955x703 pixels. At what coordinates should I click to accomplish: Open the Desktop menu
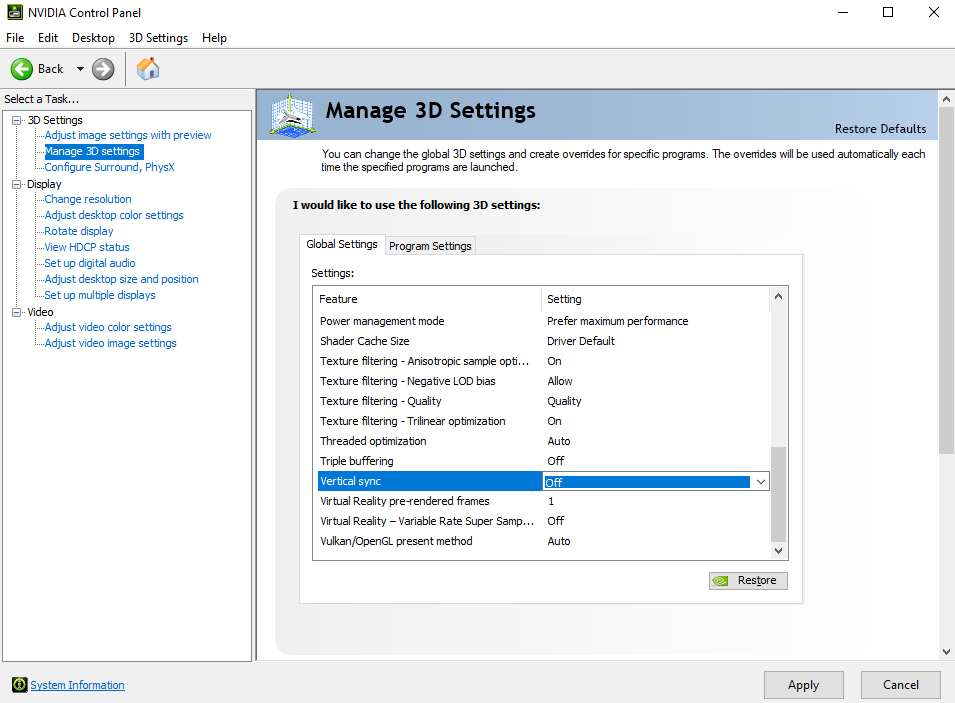93,38
